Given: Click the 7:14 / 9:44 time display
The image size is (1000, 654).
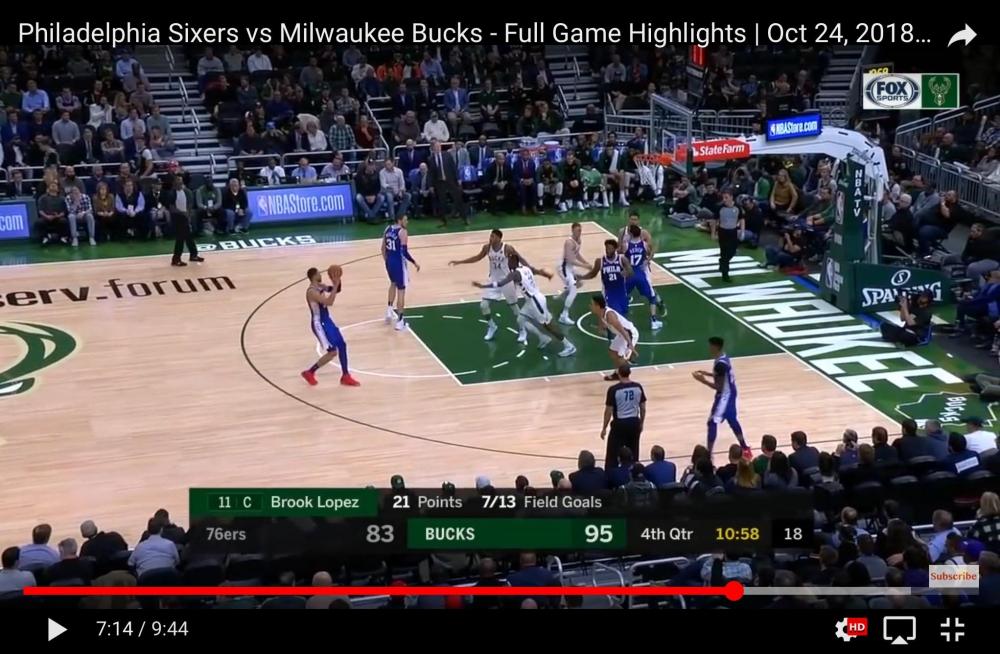Looking at the screenshot, I should [142, 629].
